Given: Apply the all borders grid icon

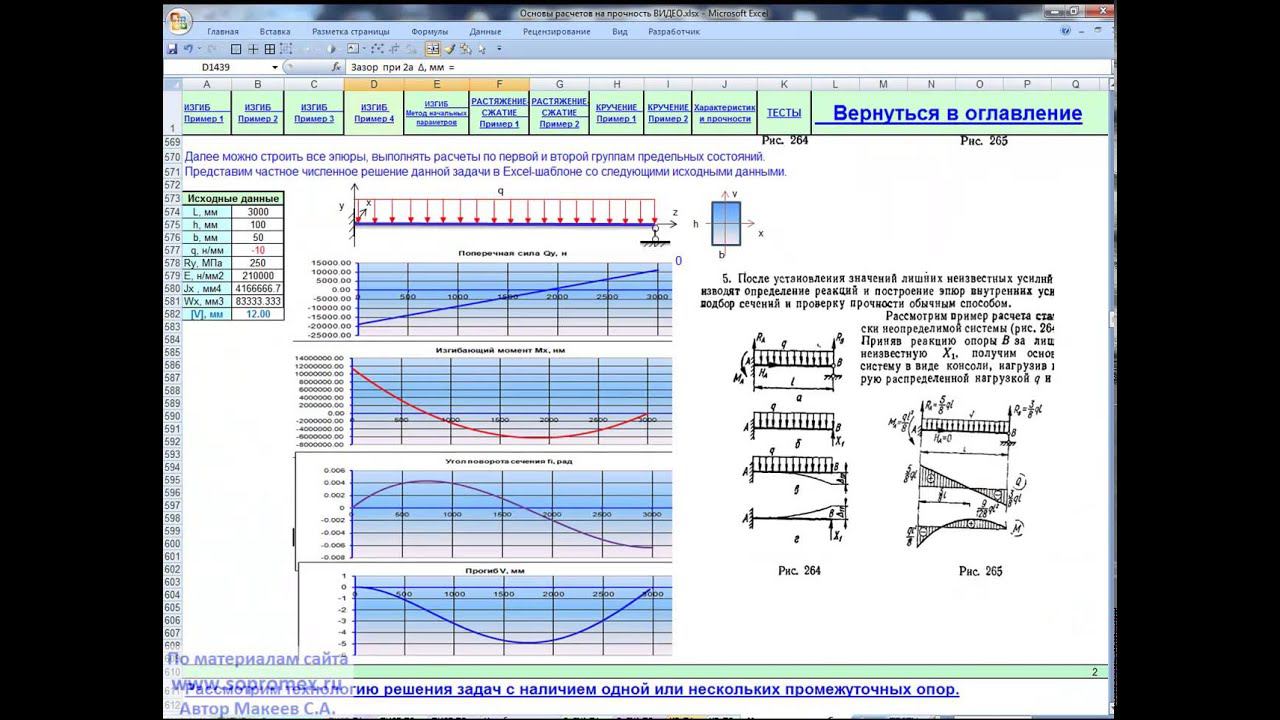Looking at the screenshot, I should tap(270, 48).
